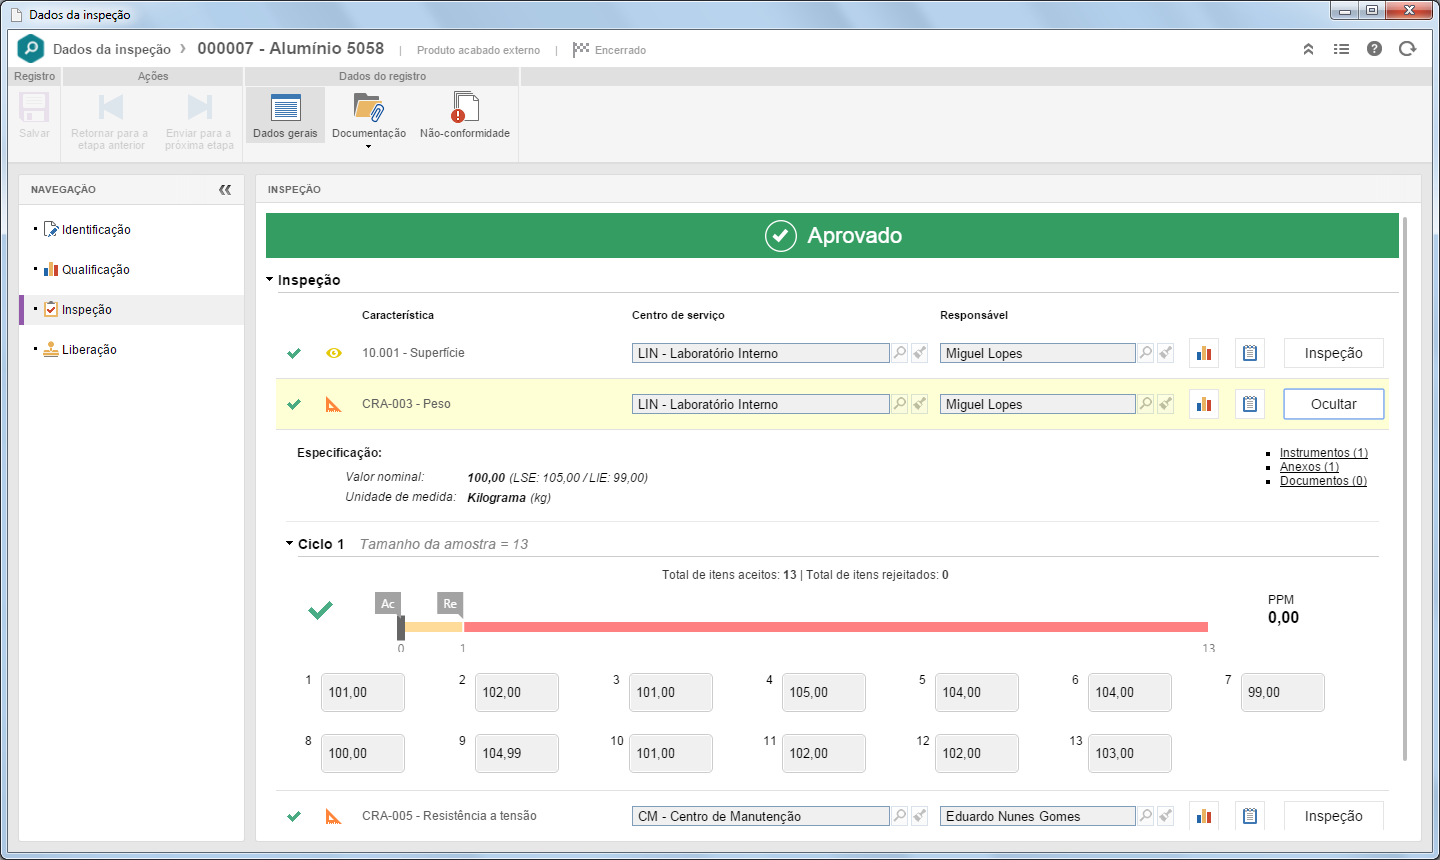
Task: Click the help question mark icon
Action: click(x=1374, y=49)
